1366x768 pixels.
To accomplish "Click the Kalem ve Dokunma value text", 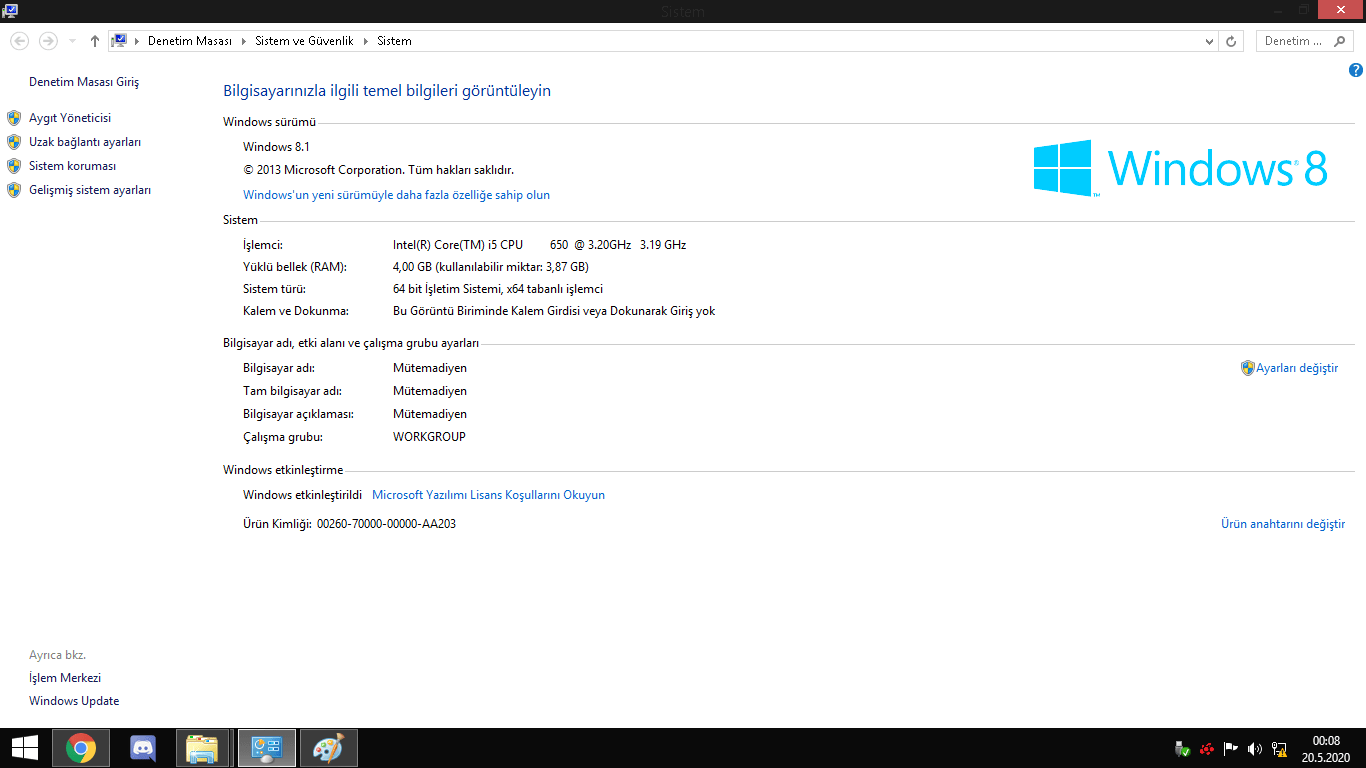I will (554, 311).
